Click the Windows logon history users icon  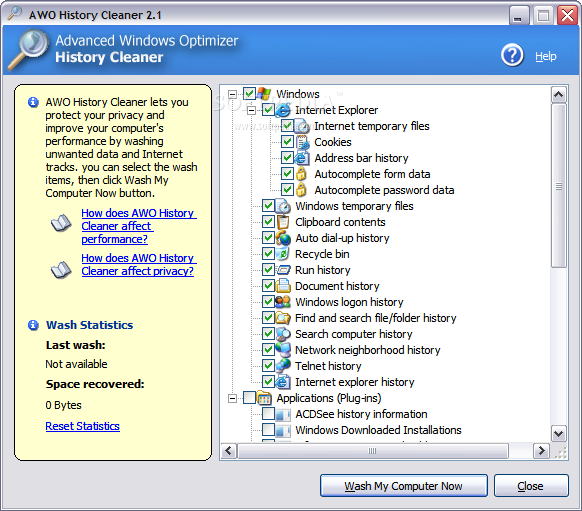tap(283, 302)
